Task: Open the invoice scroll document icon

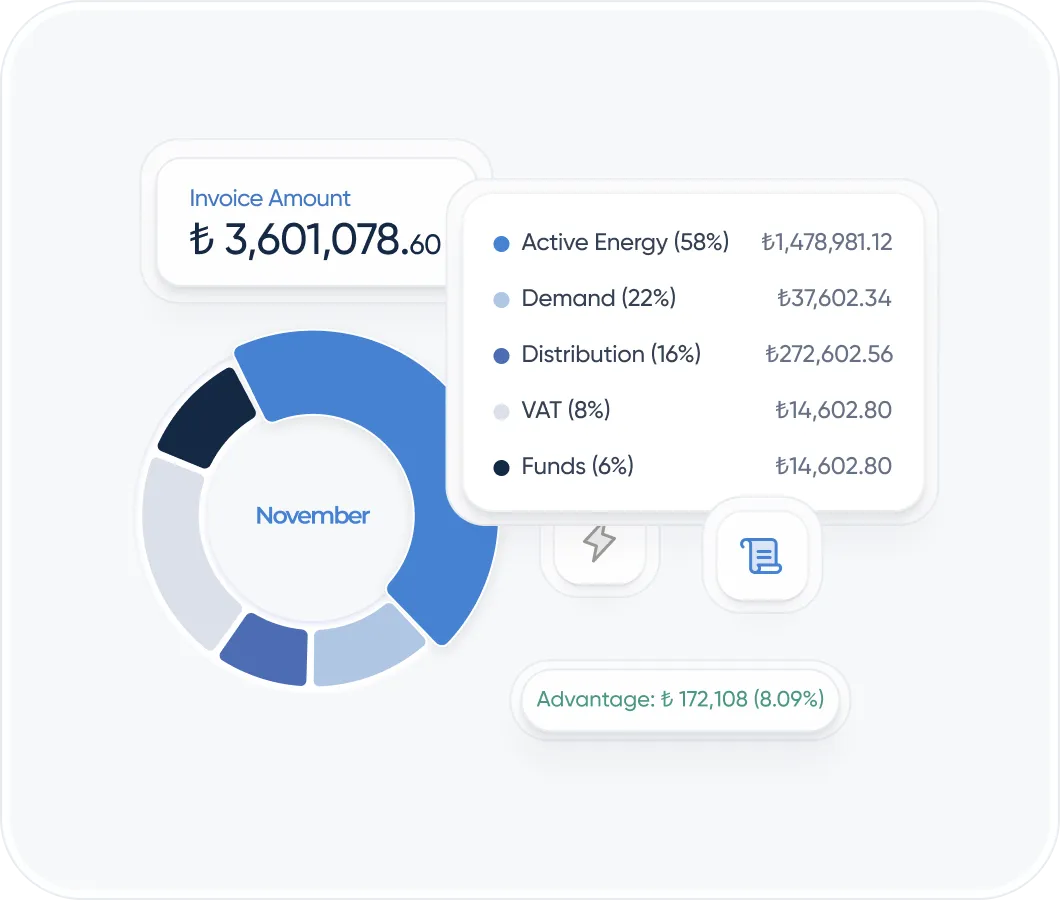Action: tap(762, 556)
